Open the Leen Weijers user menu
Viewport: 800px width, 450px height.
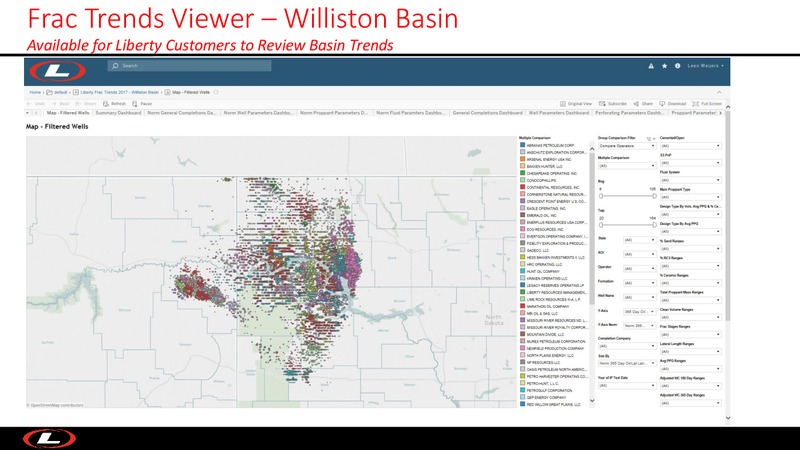tap(705, 66)
